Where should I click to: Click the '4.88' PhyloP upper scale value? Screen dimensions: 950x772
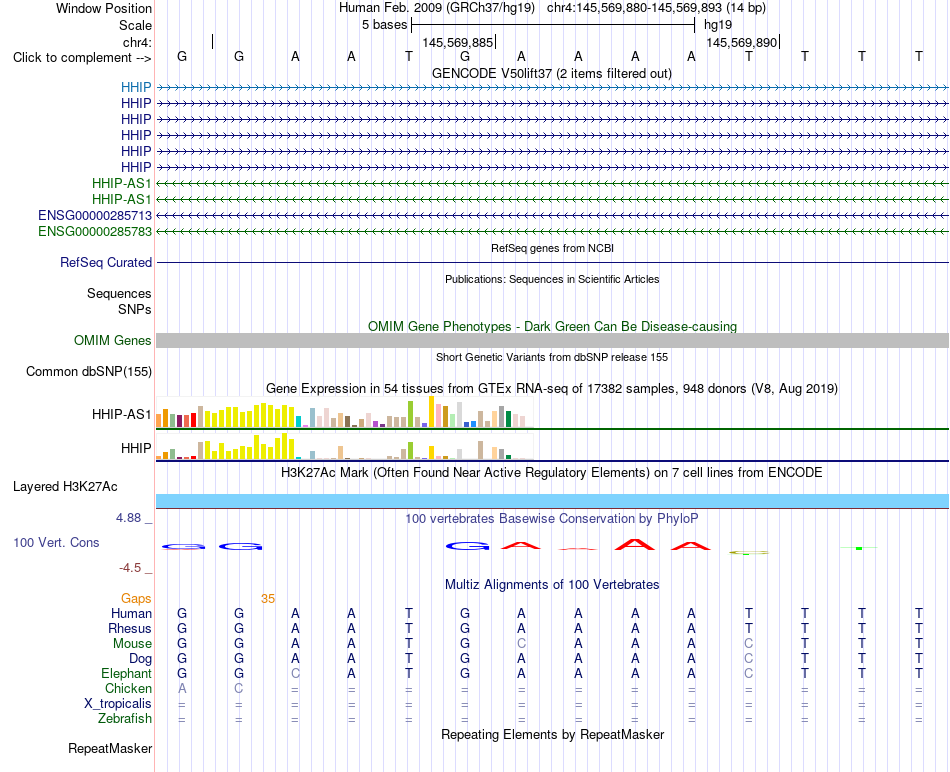128,518
